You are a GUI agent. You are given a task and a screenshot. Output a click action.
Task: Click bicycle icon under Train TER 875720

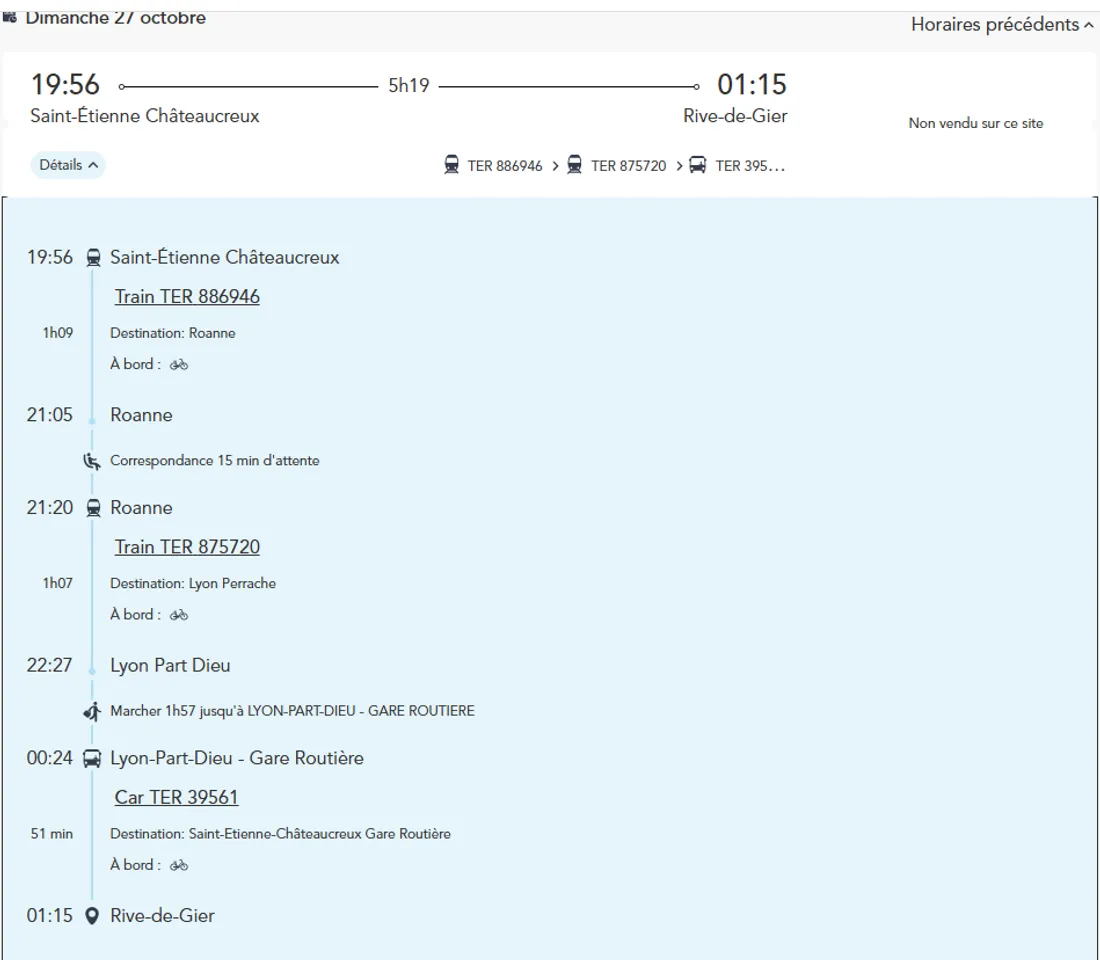click(x=179, y=615)
